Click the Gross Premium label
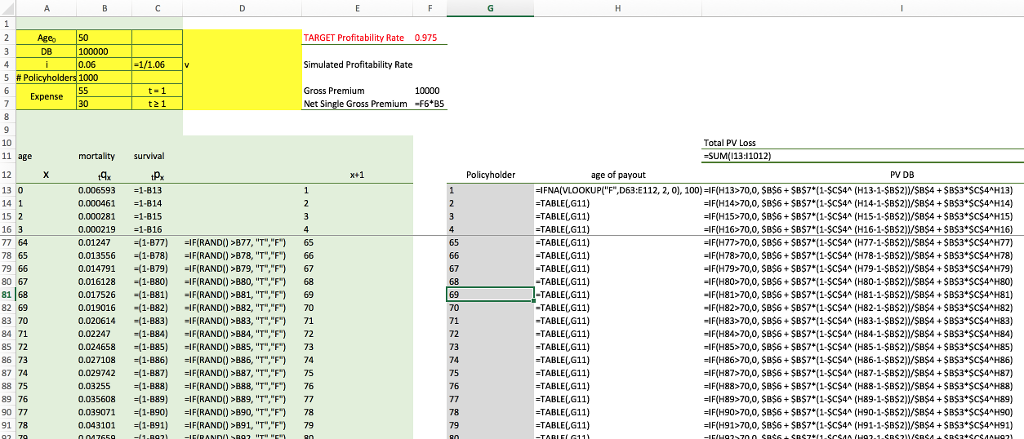The image size is (1024, 439). click(x=334, y=90)
